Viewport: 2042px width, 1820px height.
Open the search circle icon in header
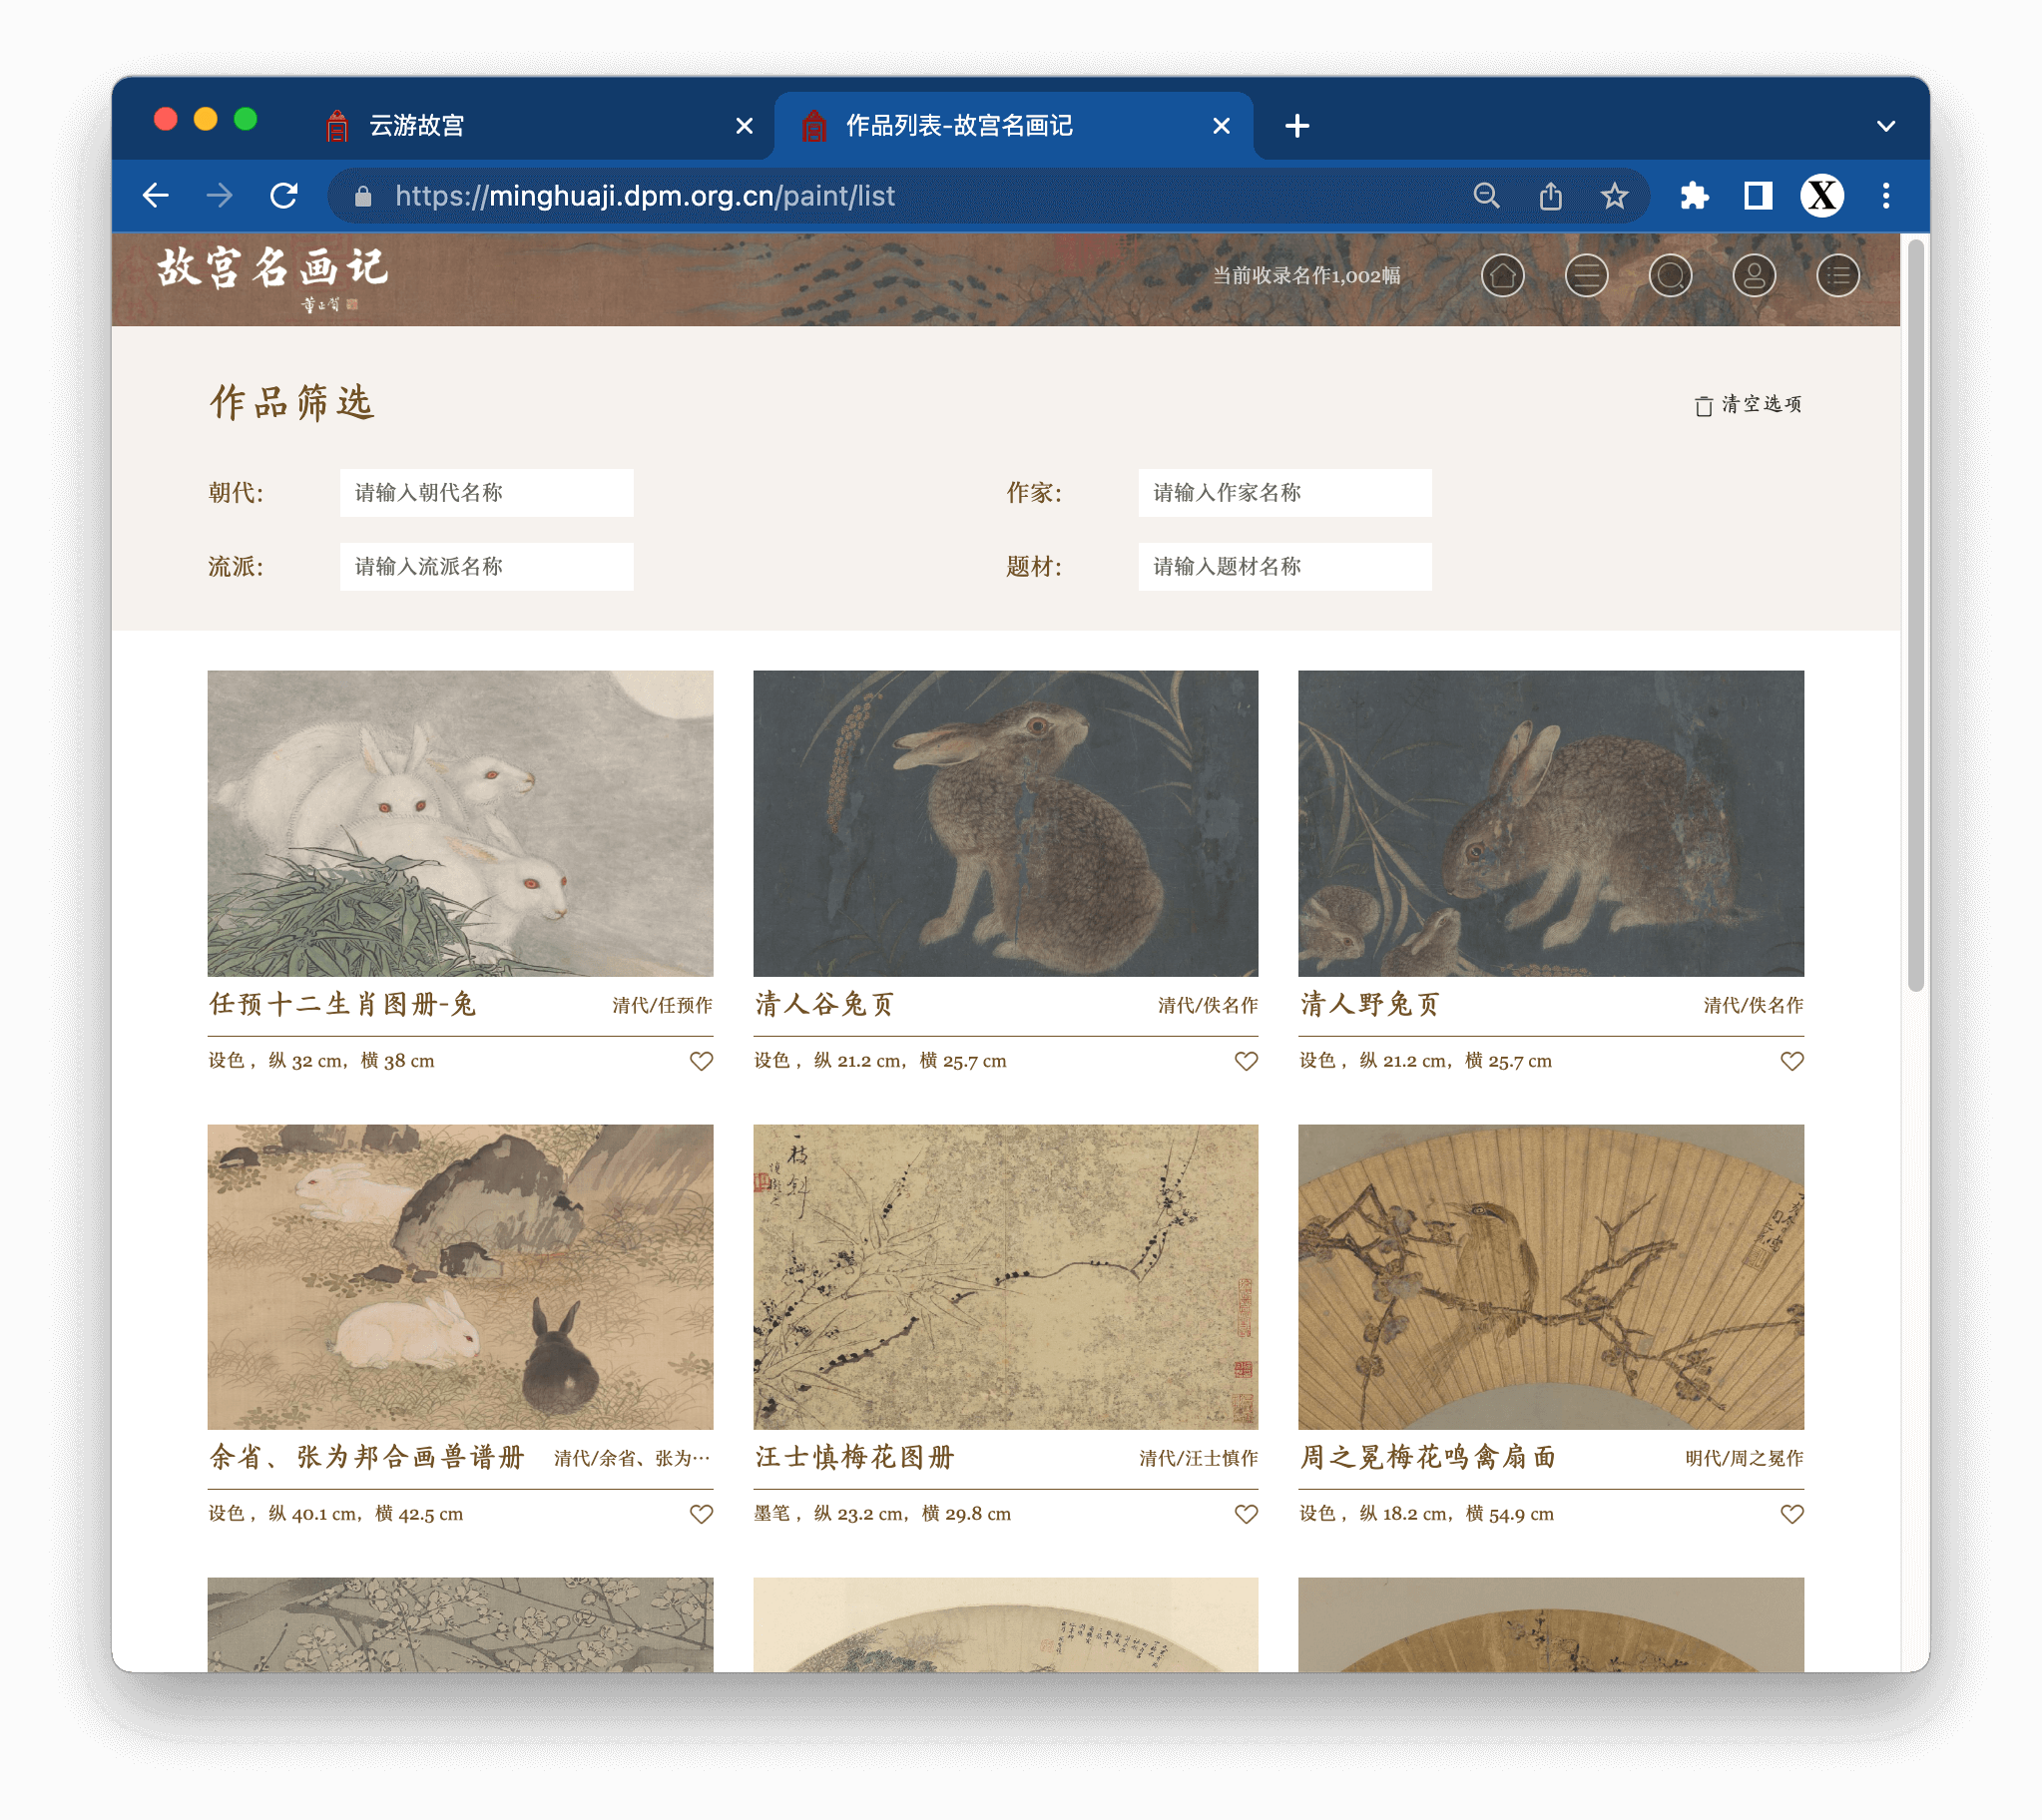click(x=1670, y=275)
